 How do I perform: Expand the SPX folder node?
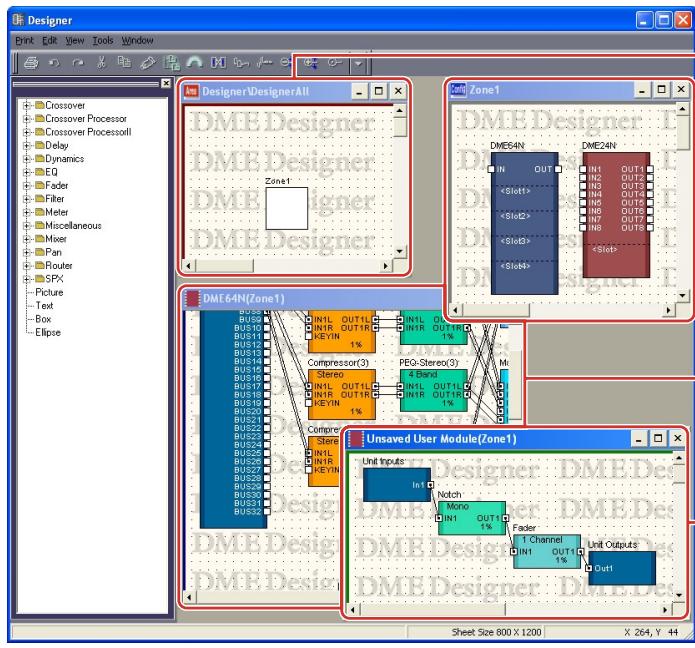pyautogui.click(x=27, y=279)
